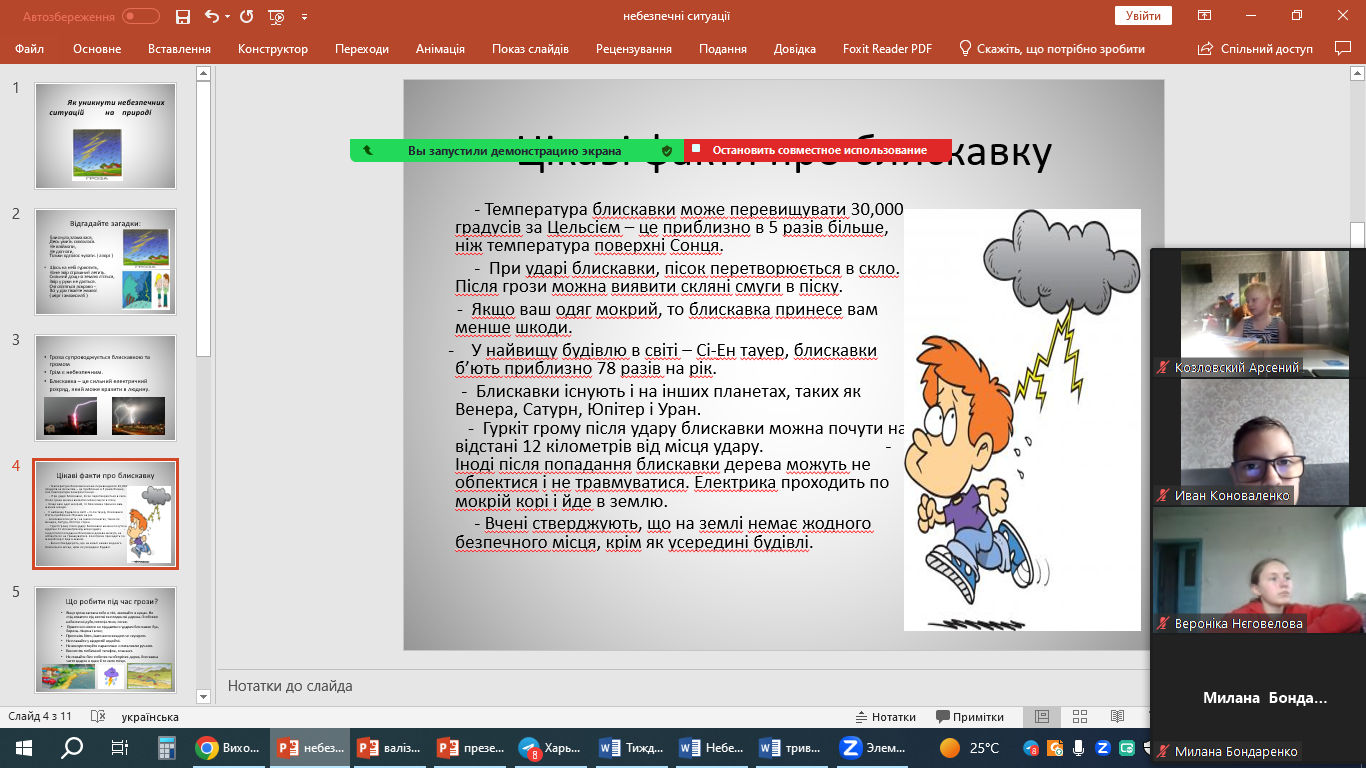1366x768 pixels.
Task: Open Task View from the taskbar
Action: pyautogui.click(x=119, y=747)
